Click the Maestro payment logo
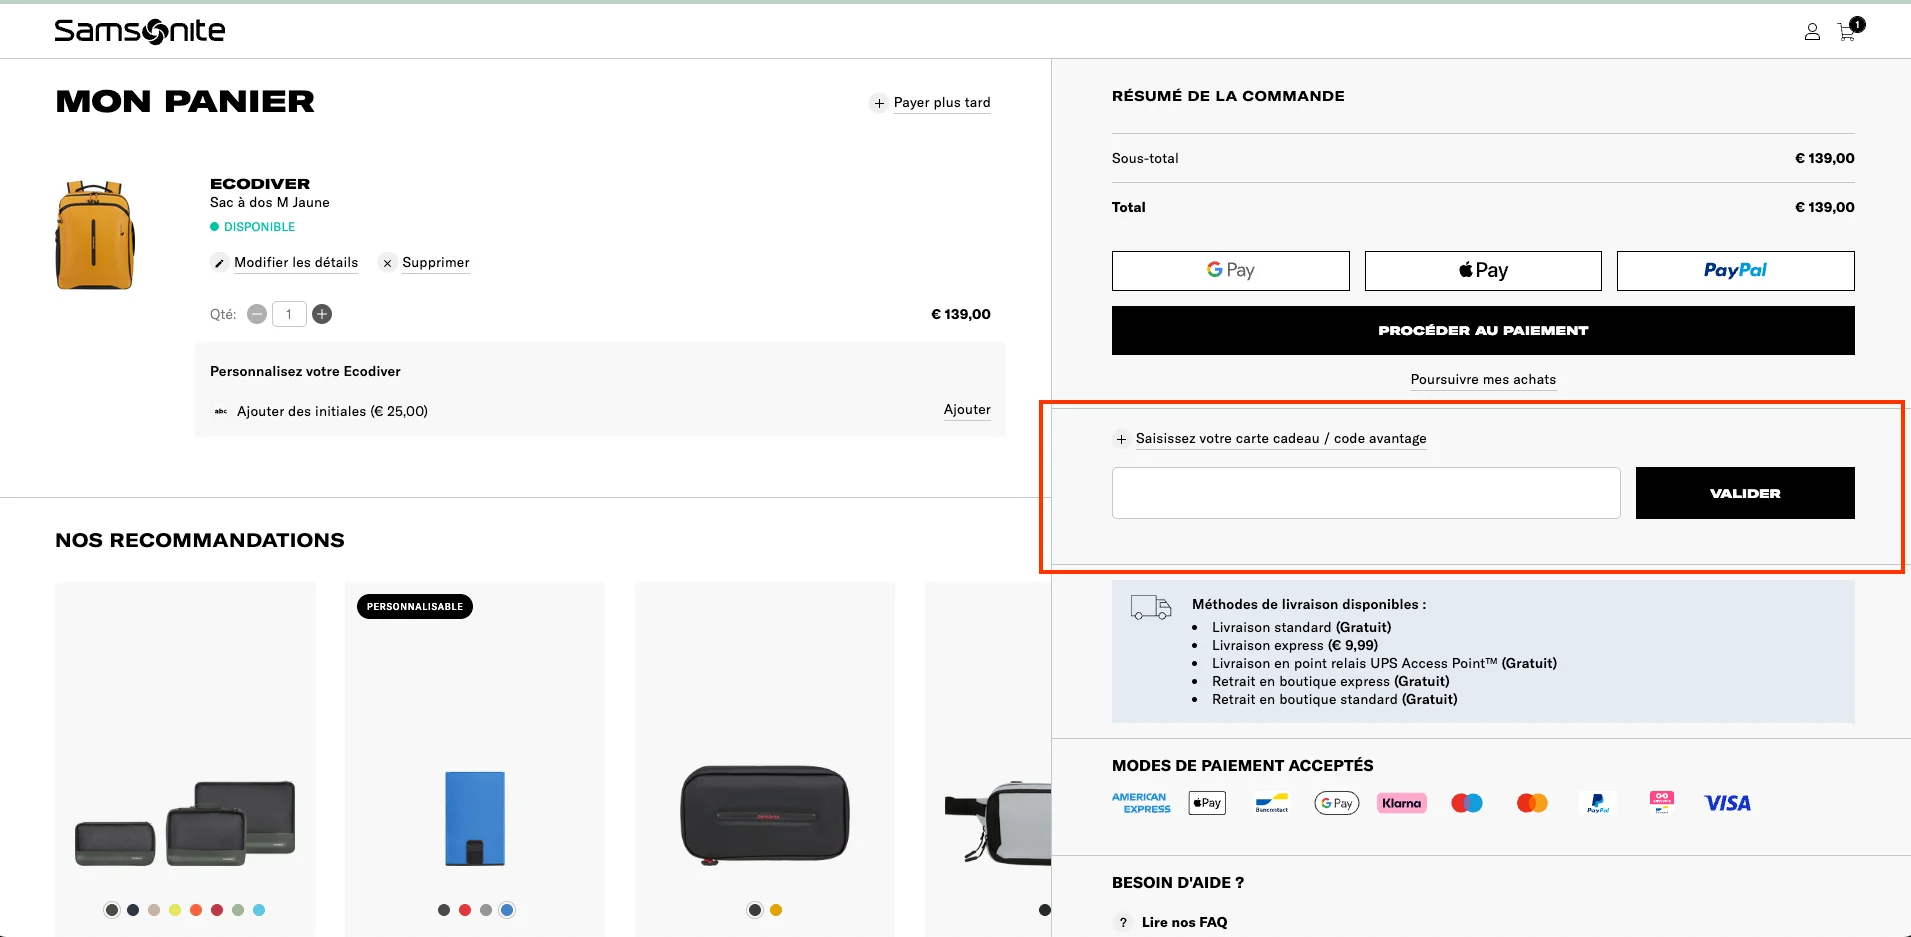 [1467, 803]
